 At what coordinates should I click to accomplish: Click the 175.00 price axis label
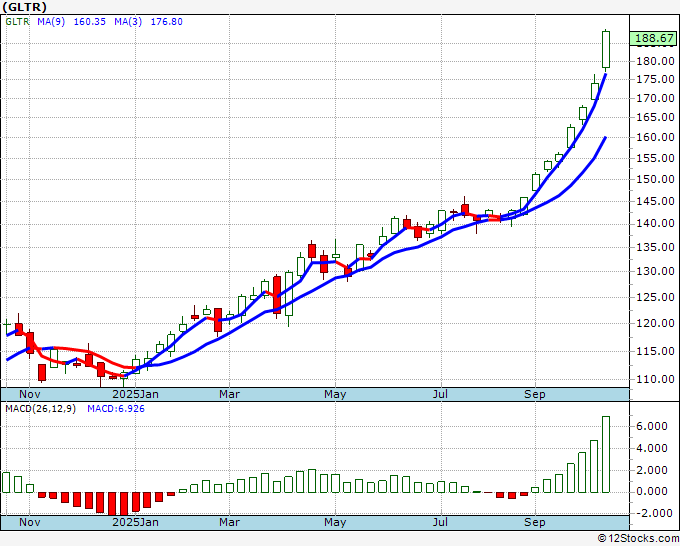[x=655, y=79]
